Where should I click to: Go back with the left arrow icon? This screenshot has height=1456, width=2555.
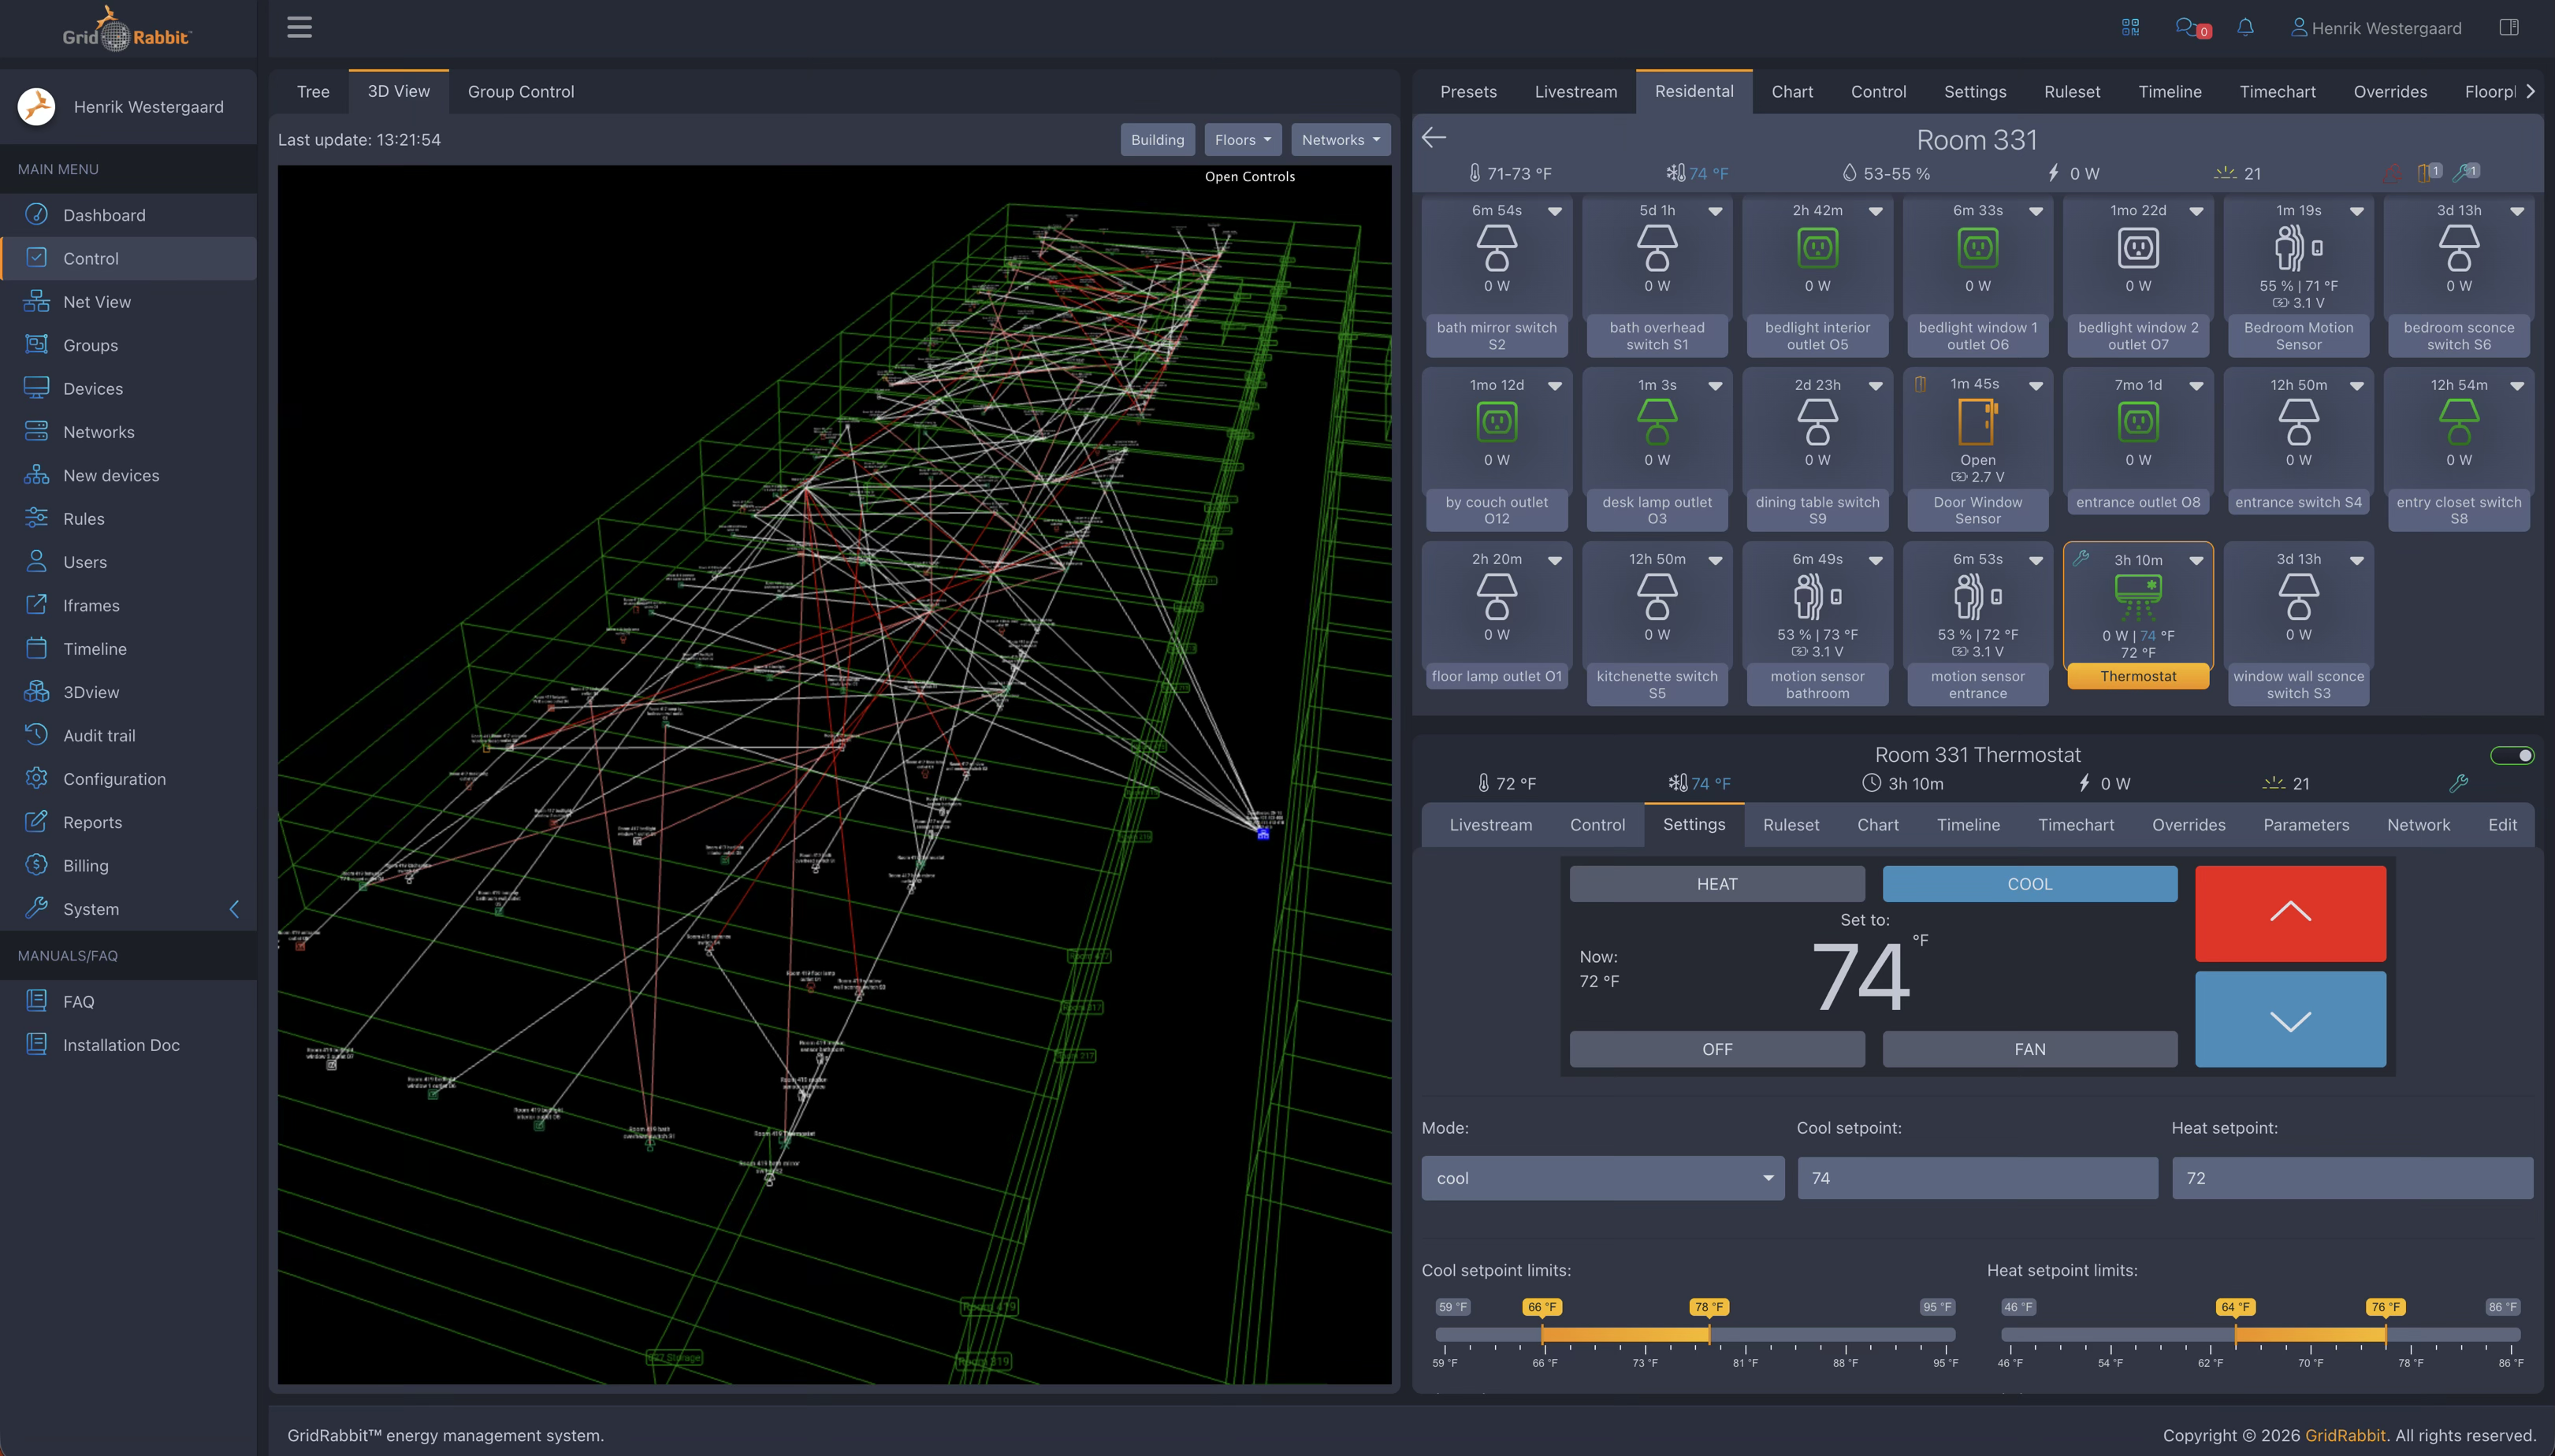coord(1433,137)
